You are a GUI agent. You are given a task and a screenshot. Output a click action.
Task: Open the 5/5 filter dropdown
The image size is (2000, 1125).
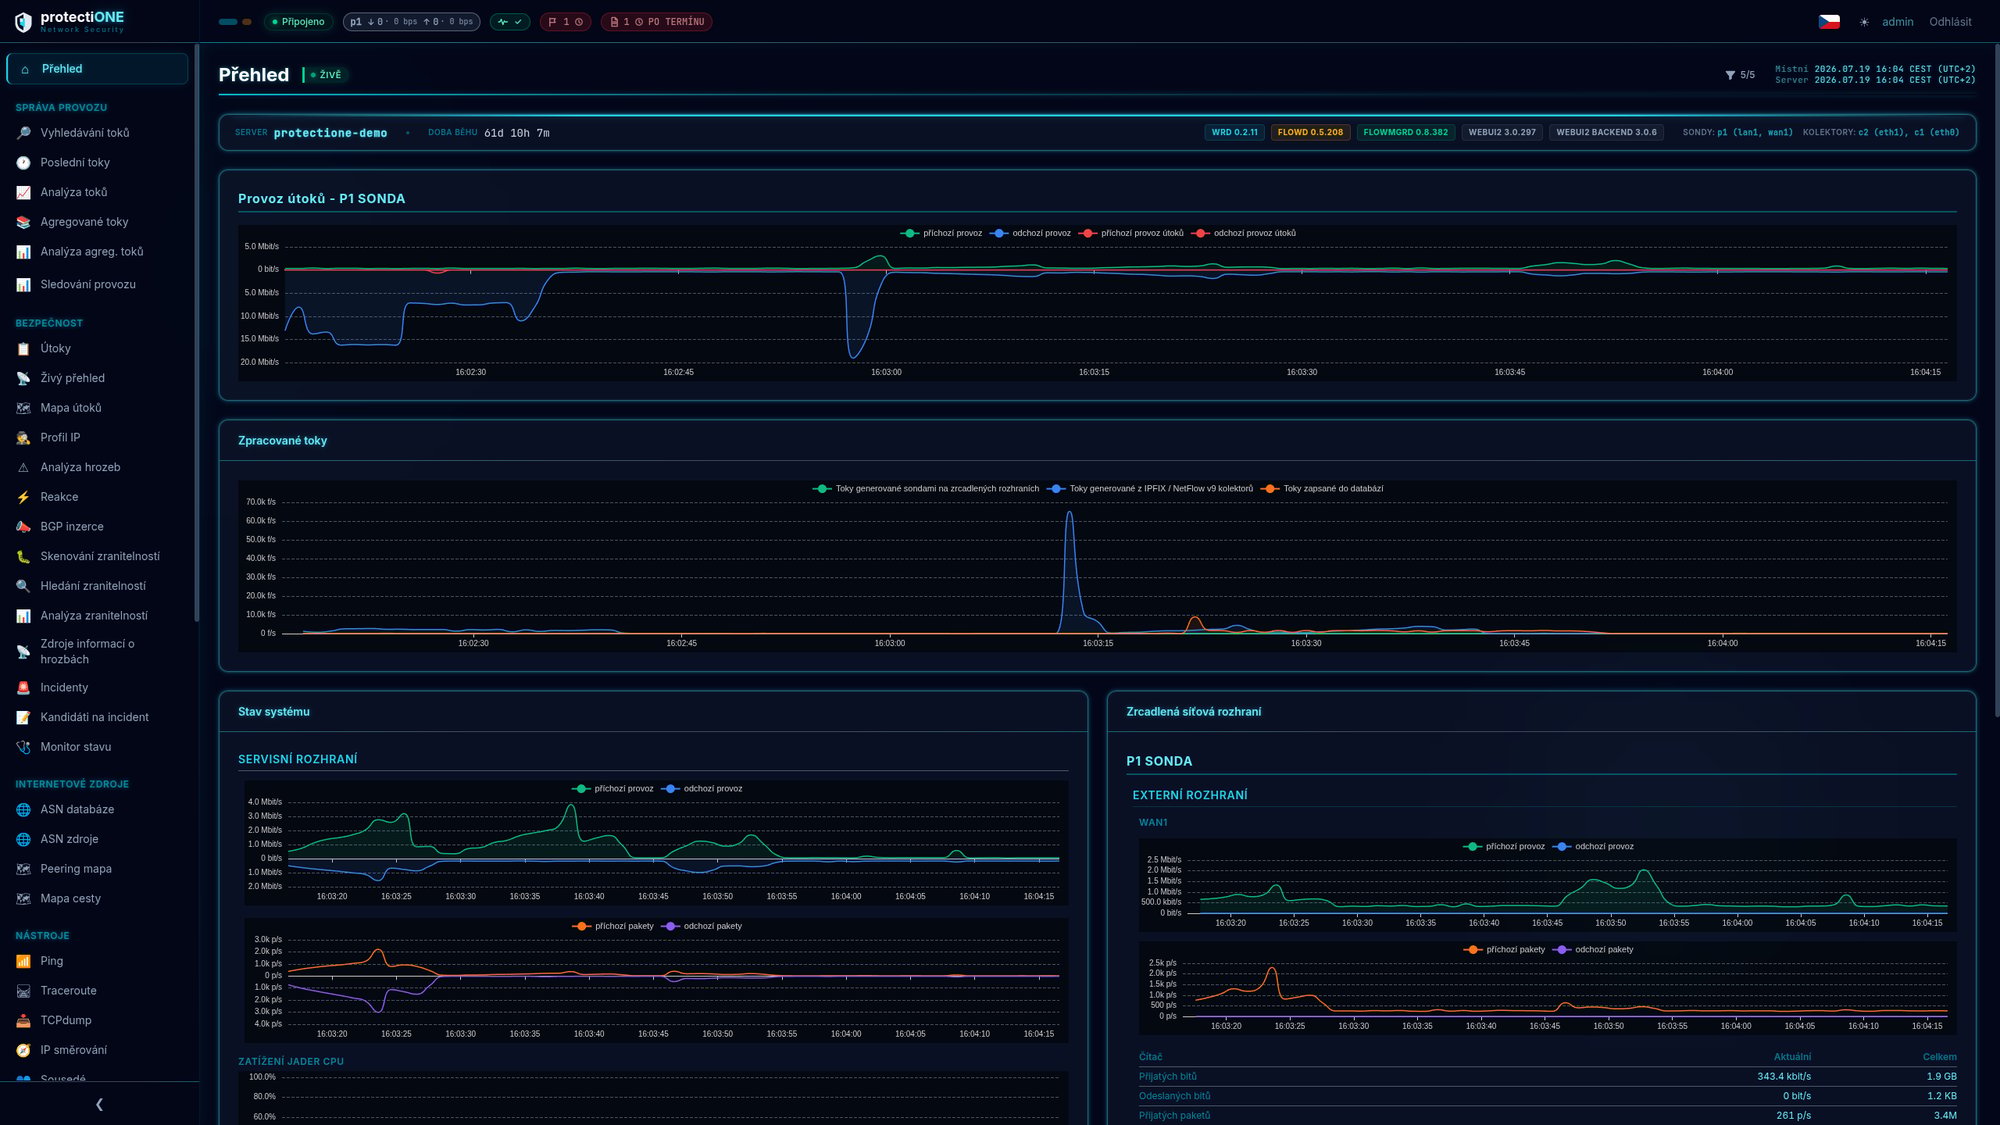click(1740, 75)
